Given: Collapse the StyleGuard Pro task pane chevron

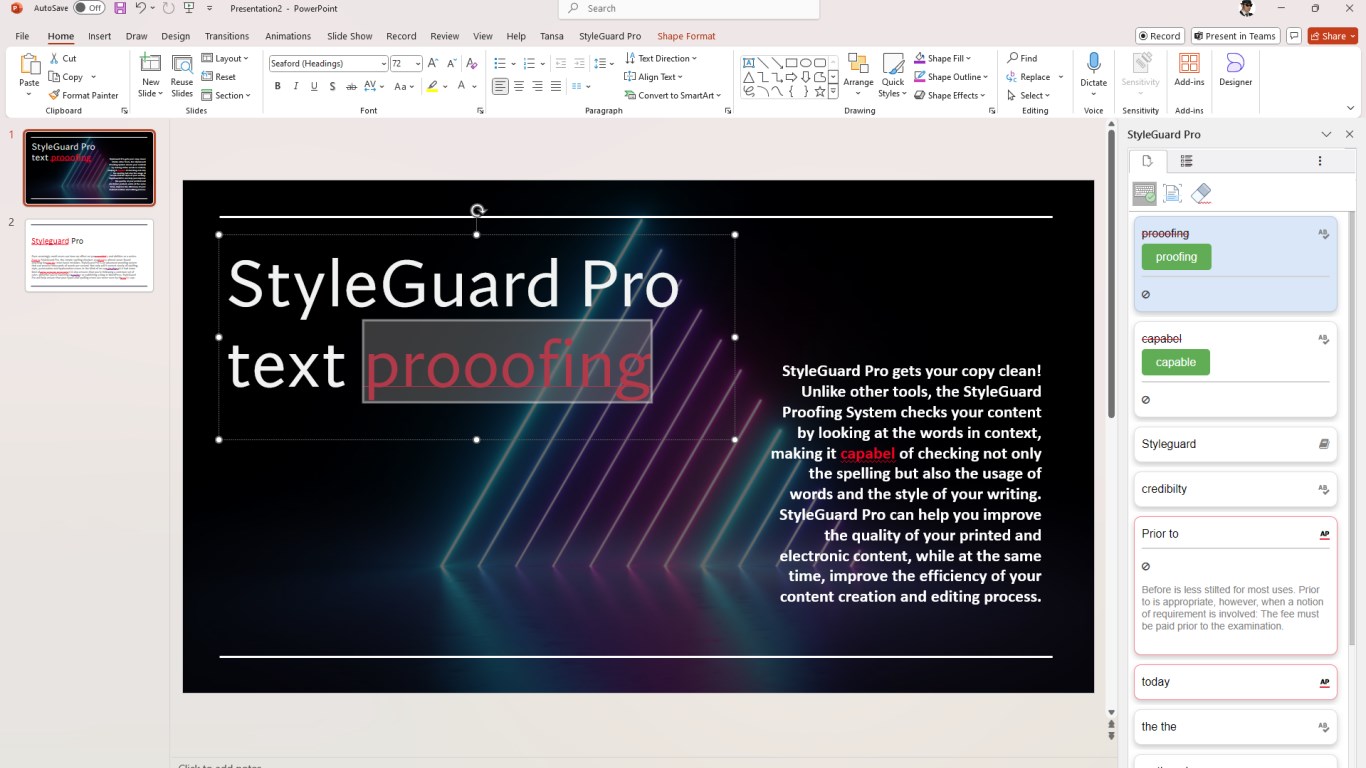Looking at the screenshot, I should point(1326,134).
